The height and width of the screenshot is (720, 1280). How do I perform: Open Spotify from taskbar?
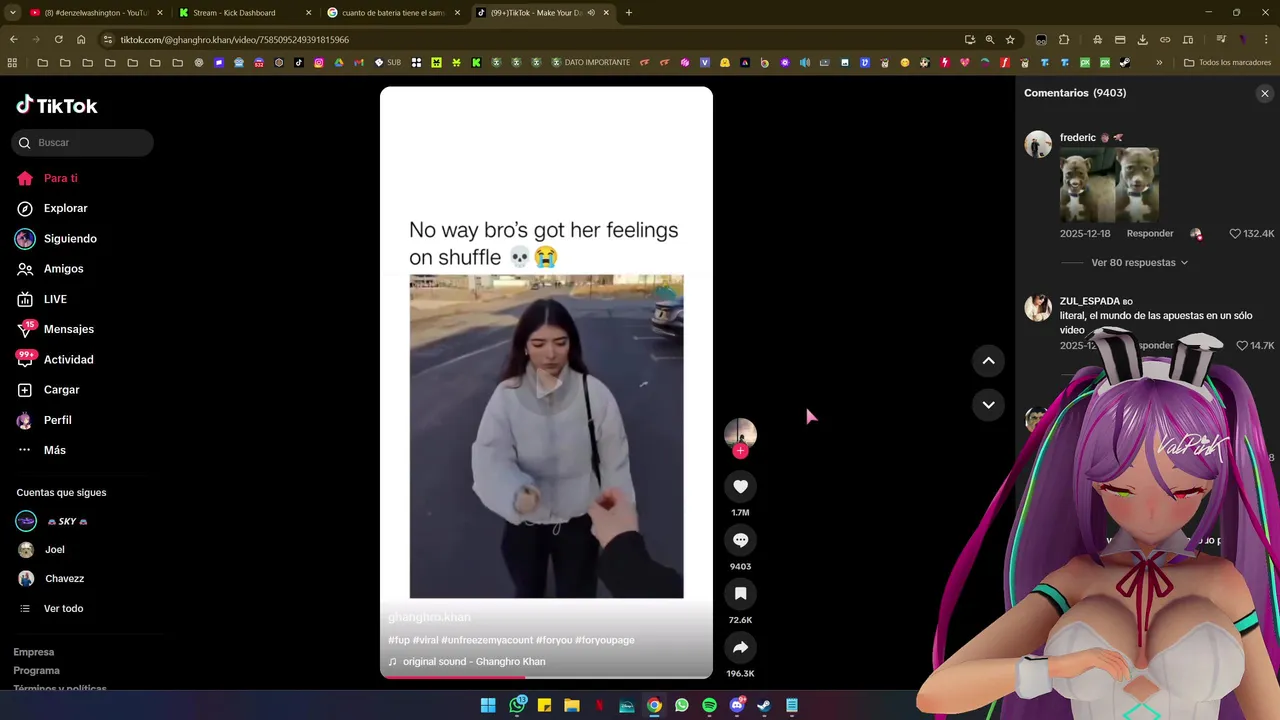point(709,705)
